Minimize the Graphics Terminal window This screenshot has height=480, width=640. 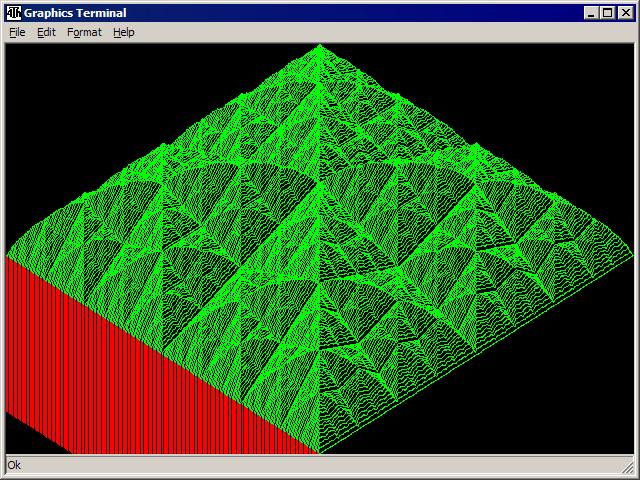coord(591,13)
